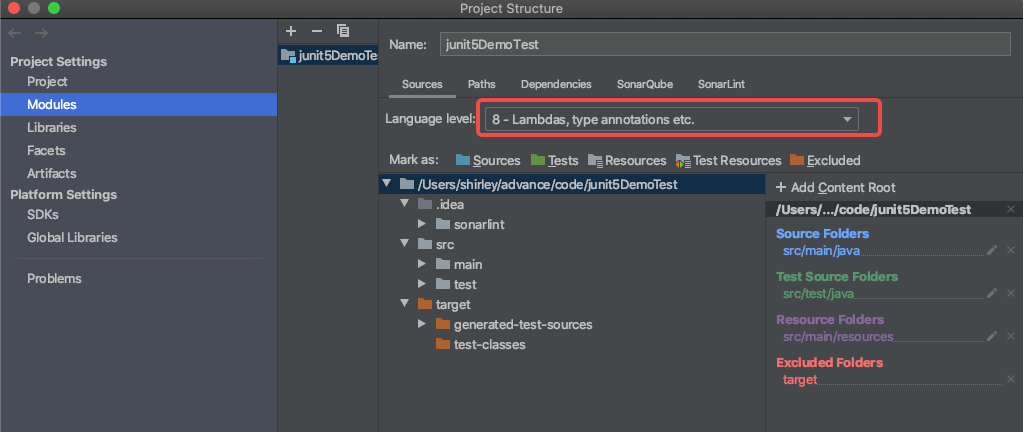
Task: Click Add Content Root button
Action: point(835,187)
